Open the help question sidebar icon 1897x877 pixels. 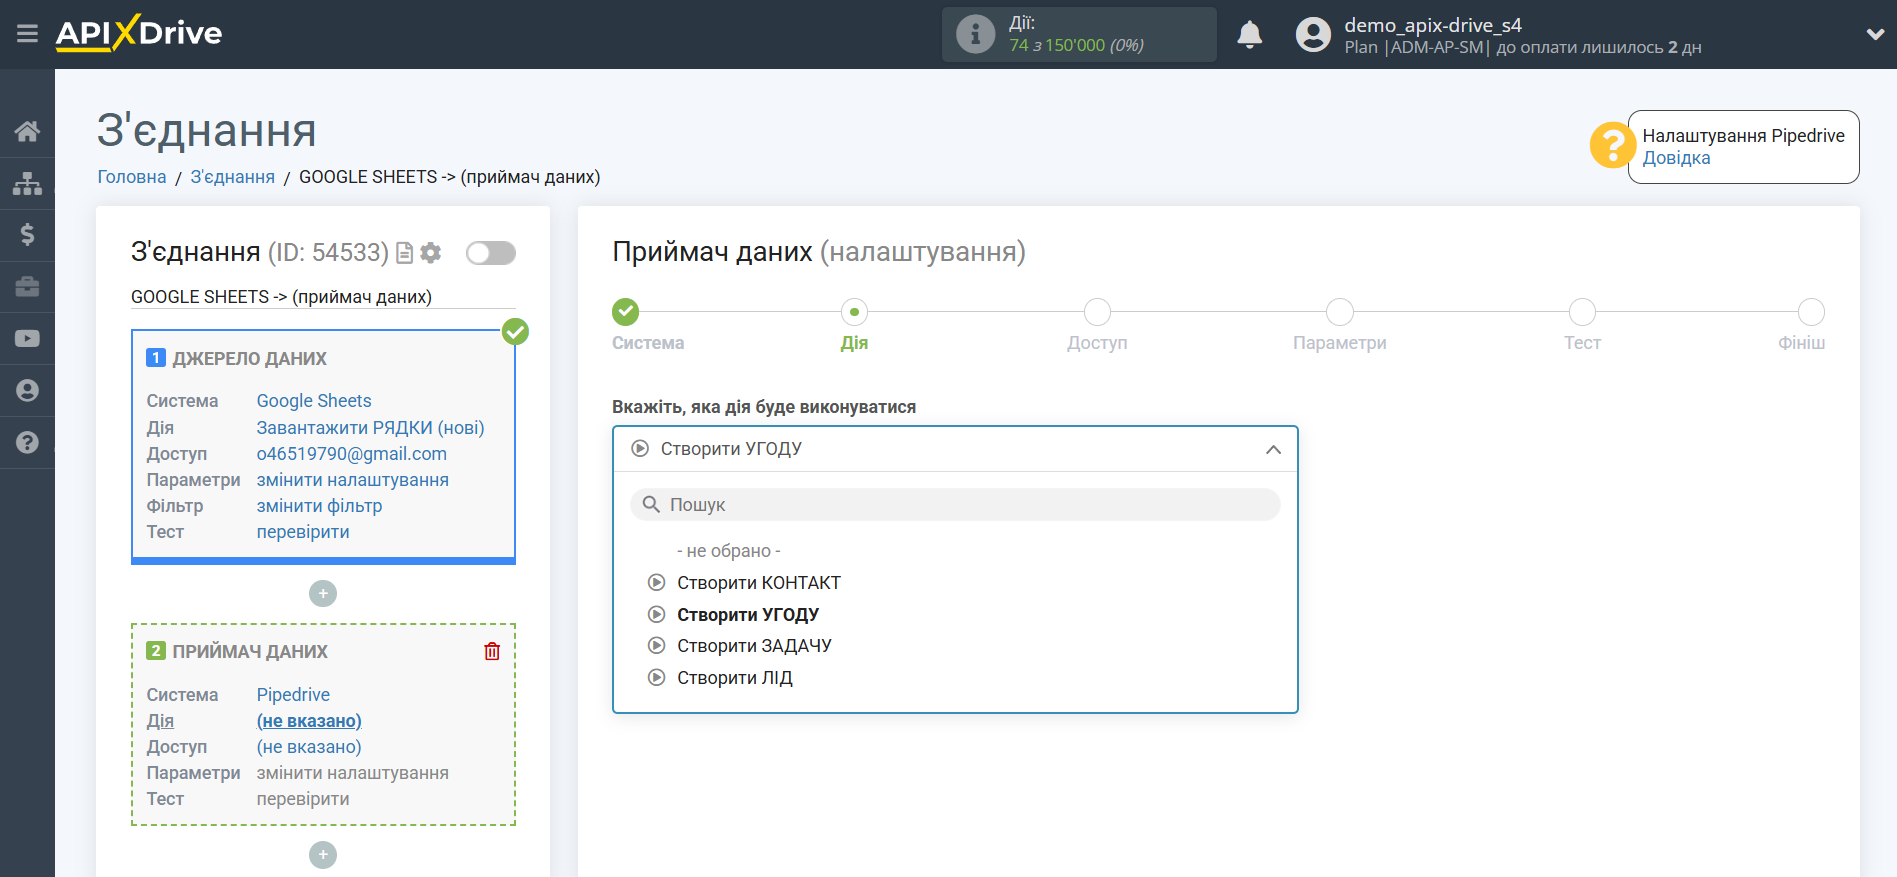[x=27, y=443]
